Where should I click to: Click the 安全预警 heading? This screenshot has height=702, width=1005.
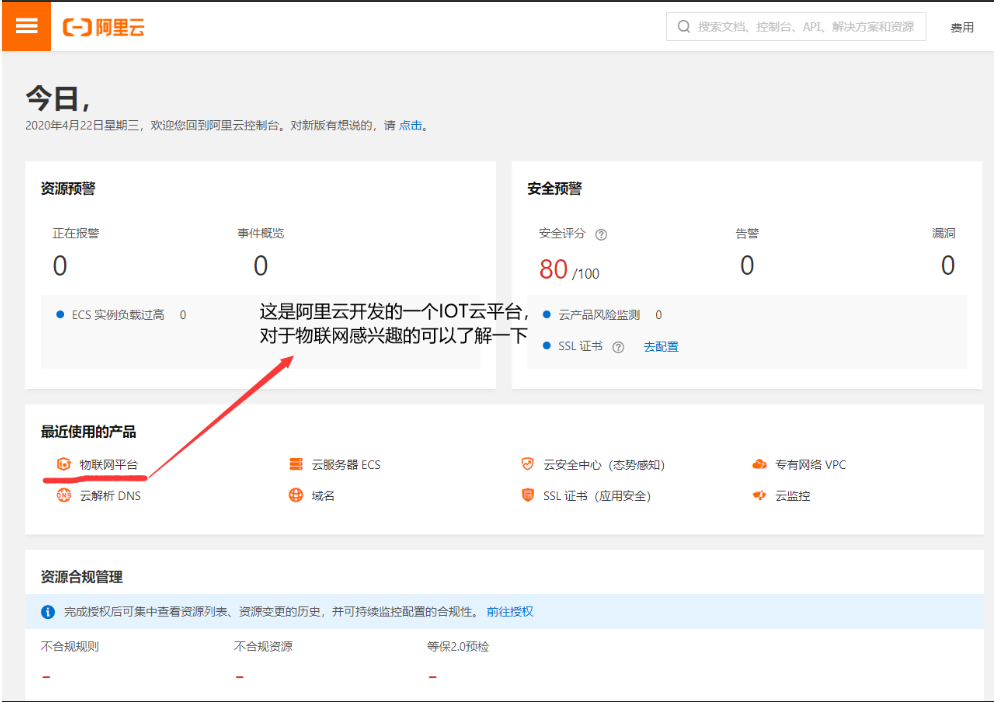pos(554,188)
